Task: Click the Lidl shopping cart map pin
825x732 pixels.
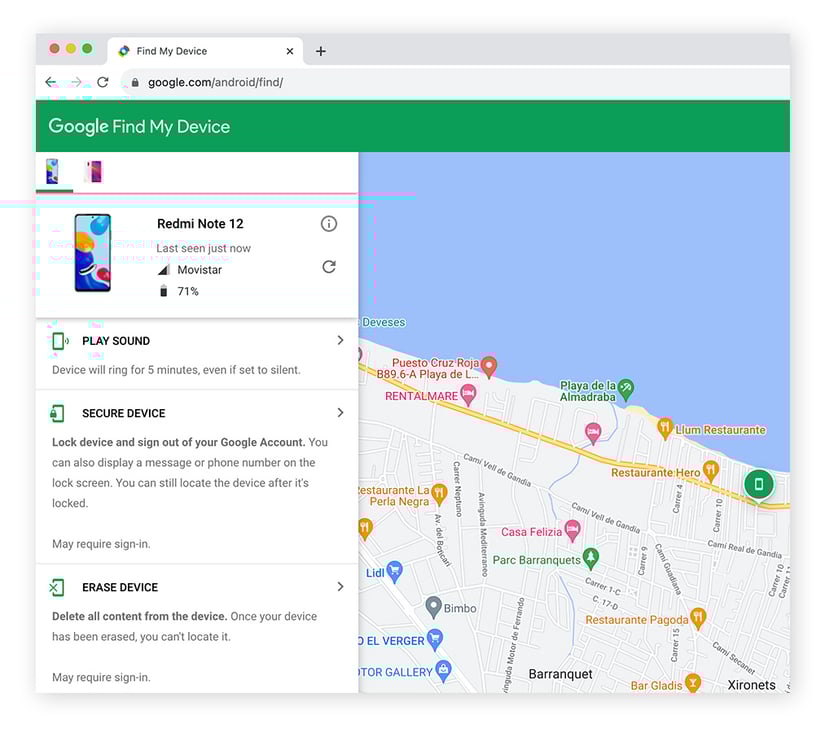Action: 395,572
